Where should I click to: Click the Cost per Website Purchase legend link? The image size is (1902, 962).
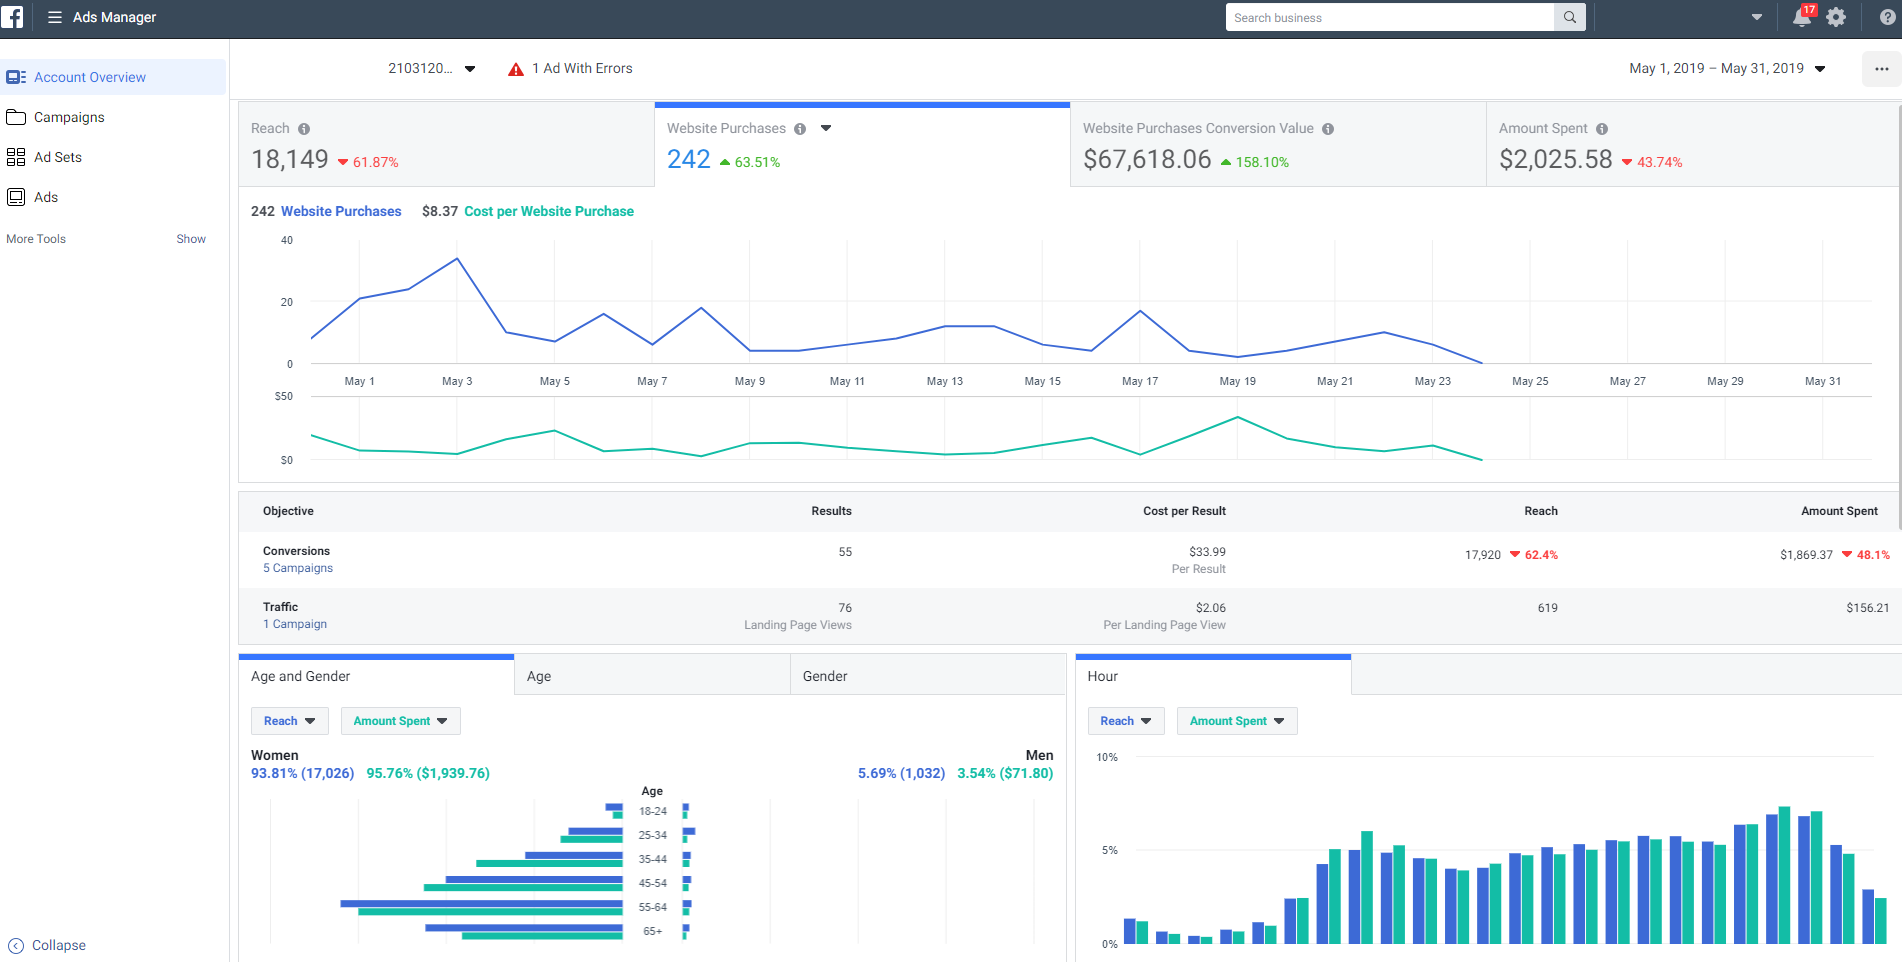[549, 211]
